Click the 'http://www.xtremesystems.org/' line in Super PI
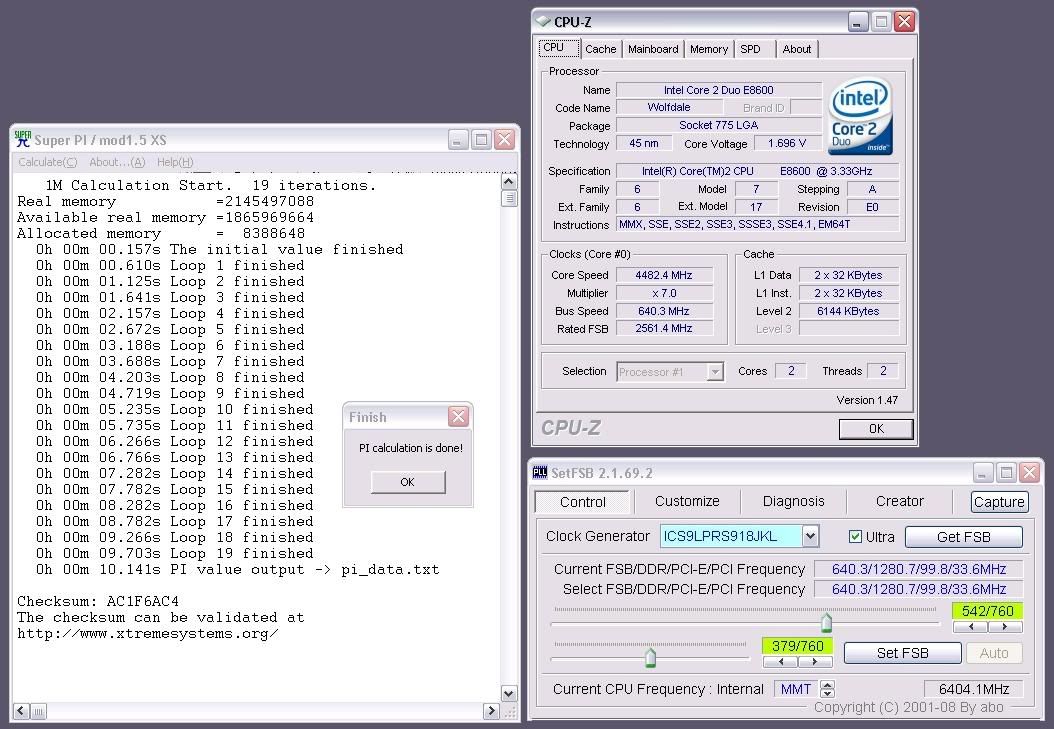Image resolution: width=1054 pixels, height=729 pixels. 148,633
